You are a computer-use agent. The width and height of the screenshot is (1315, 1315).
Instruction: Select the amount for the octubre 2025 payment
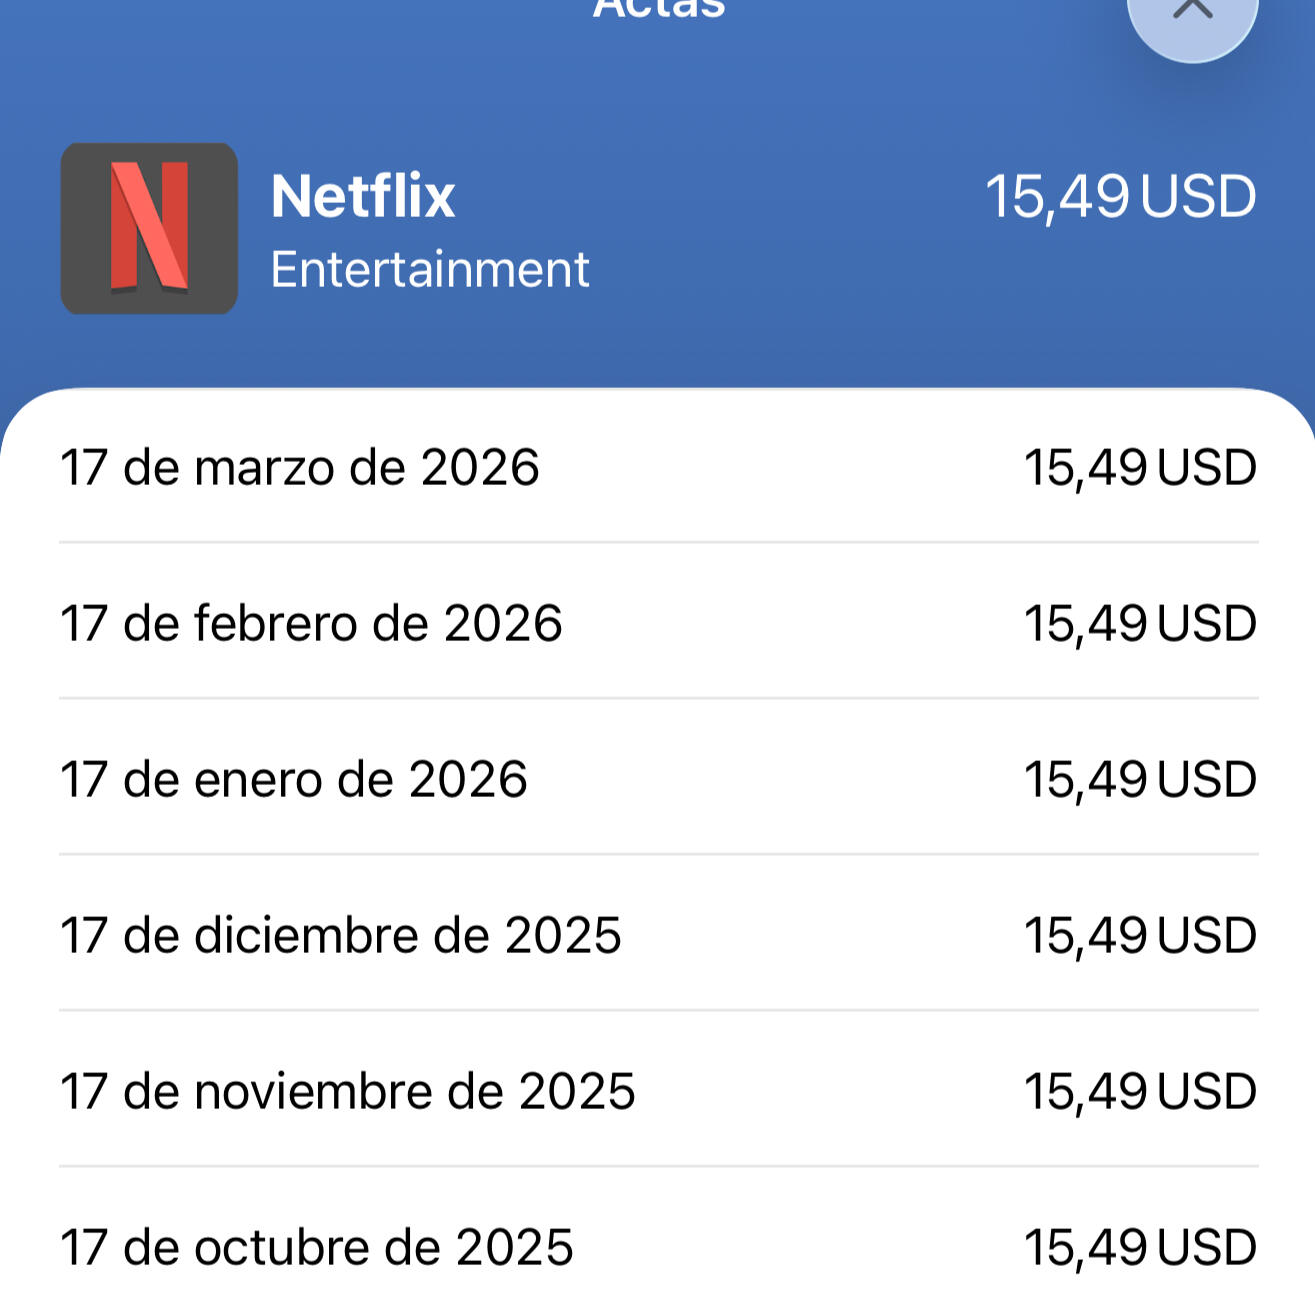click(1140, 1247)
